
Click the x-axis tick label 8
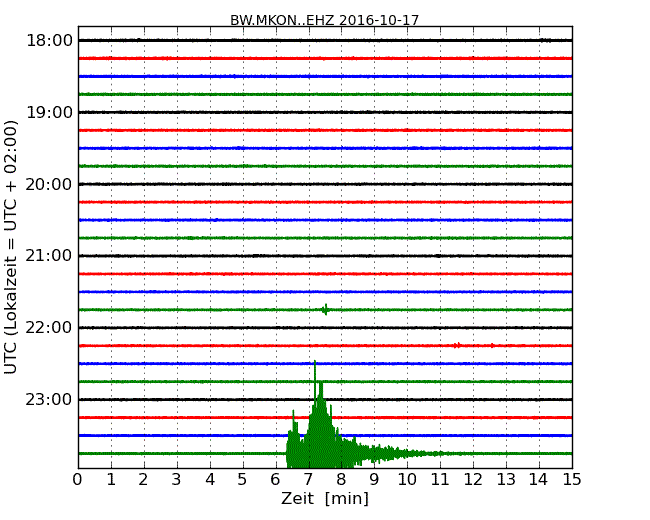341,480
